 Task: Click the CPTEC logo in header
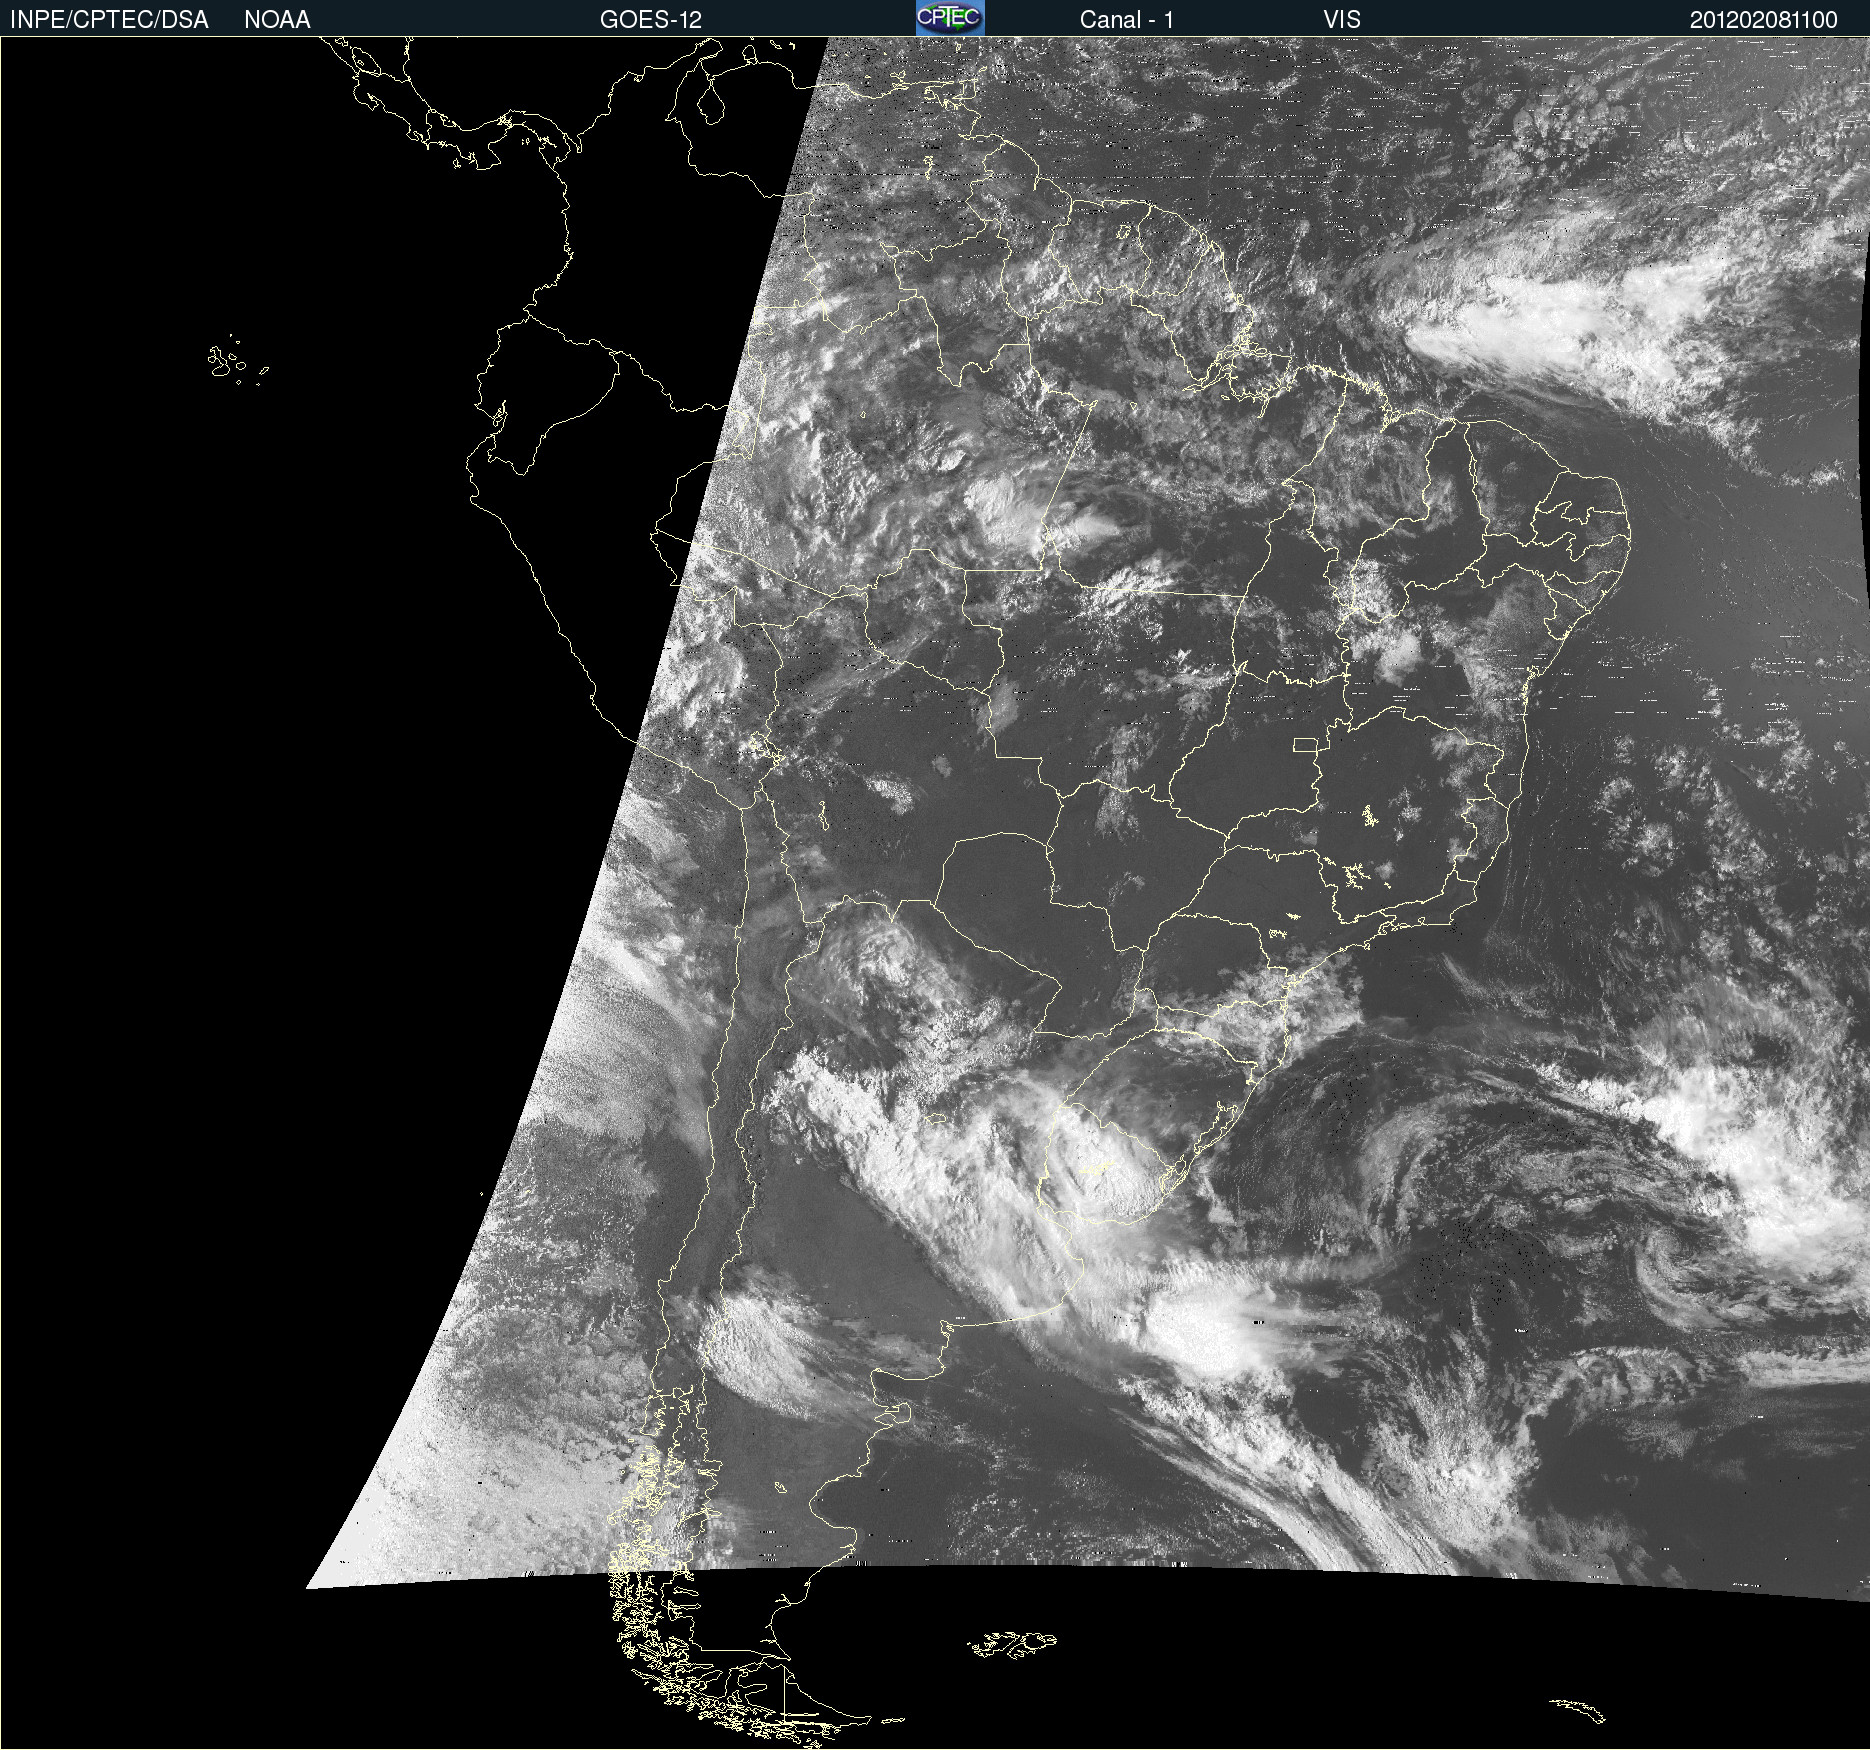click(x=950, y=18)
